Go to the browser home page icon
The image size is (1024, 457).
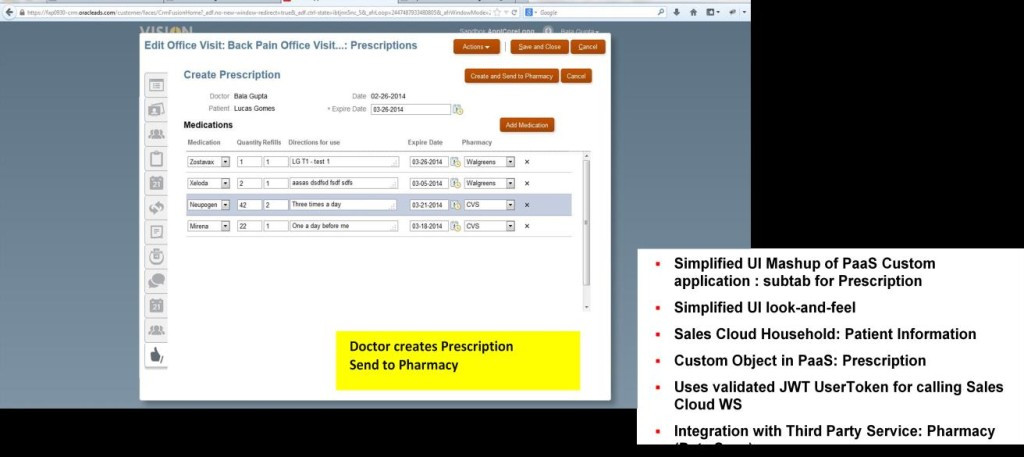tap(693, 12)
